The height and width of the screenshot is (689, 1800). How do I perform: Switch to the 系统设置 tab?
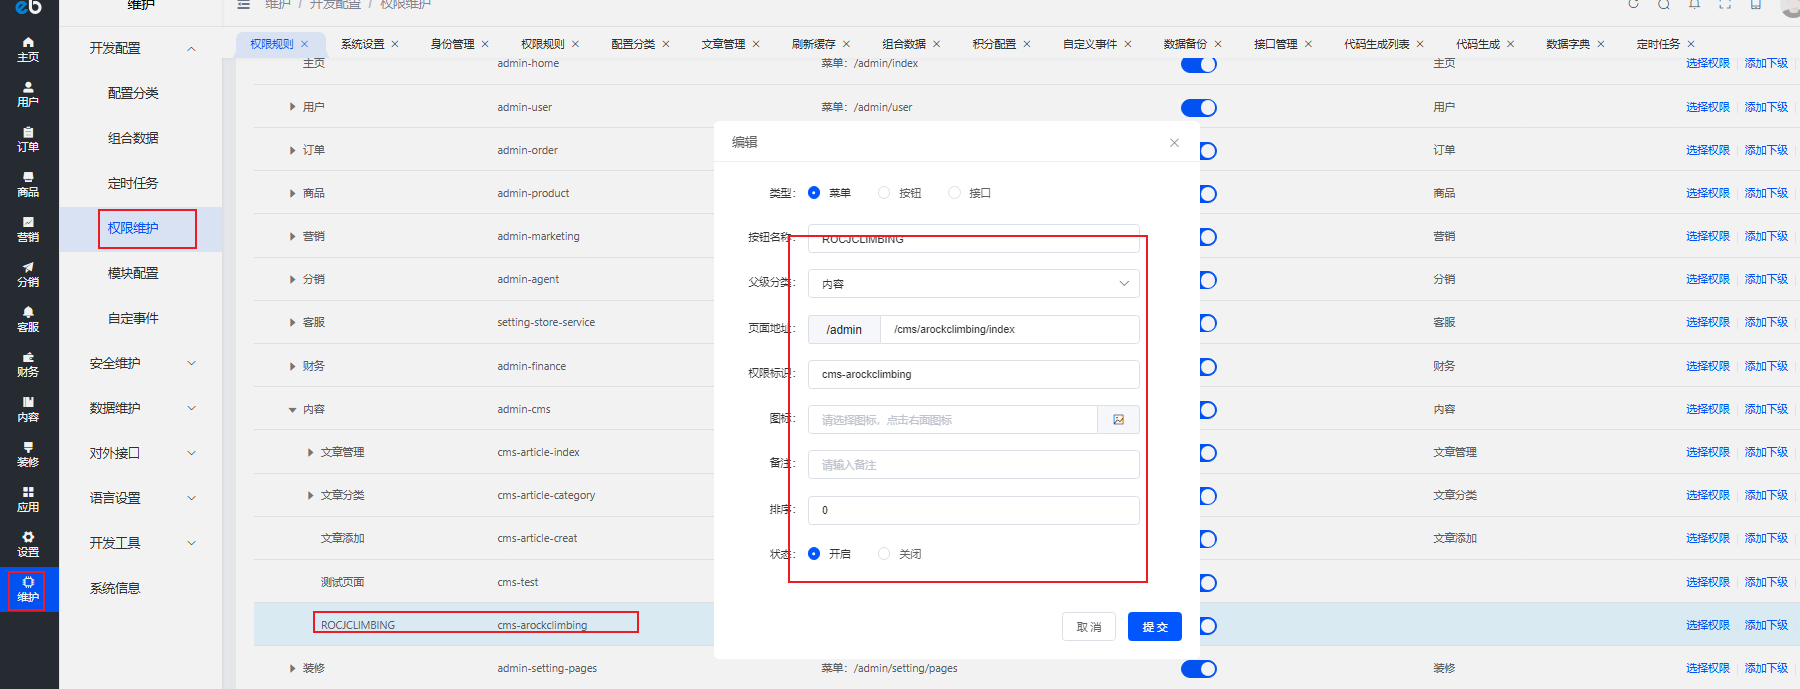click(x=362, y=44)
